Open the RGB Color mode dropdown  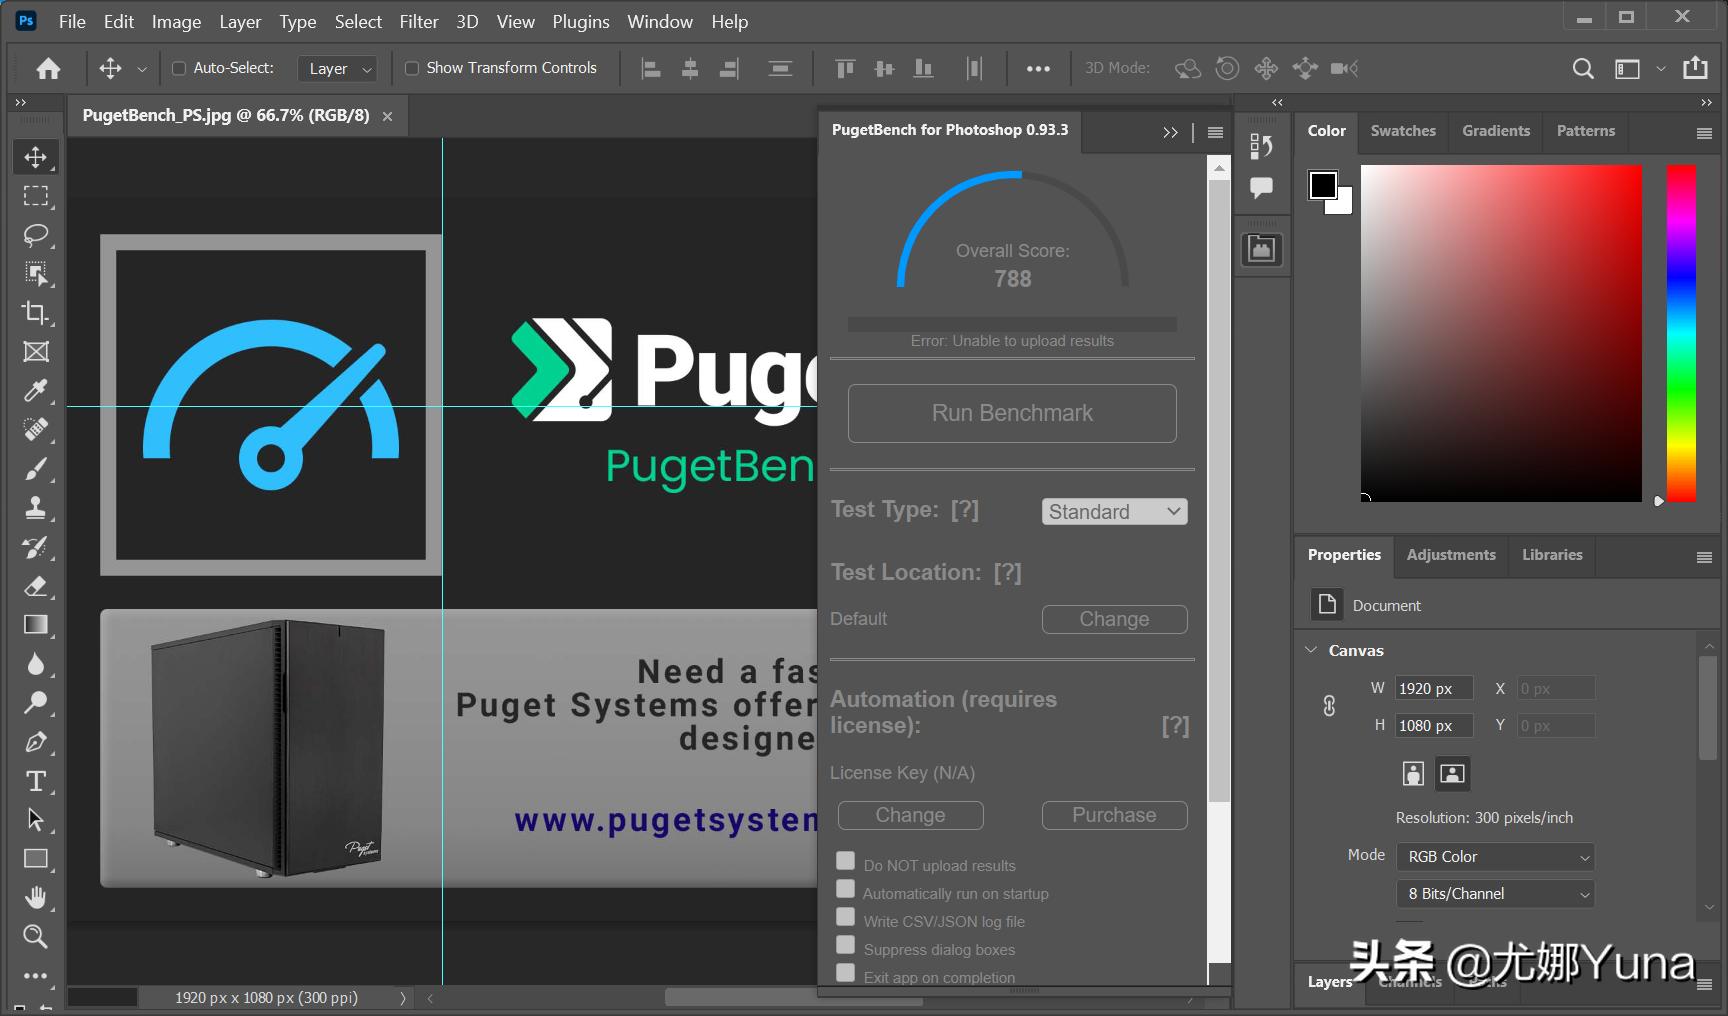pyautogui.click(x=1495, y=857)
